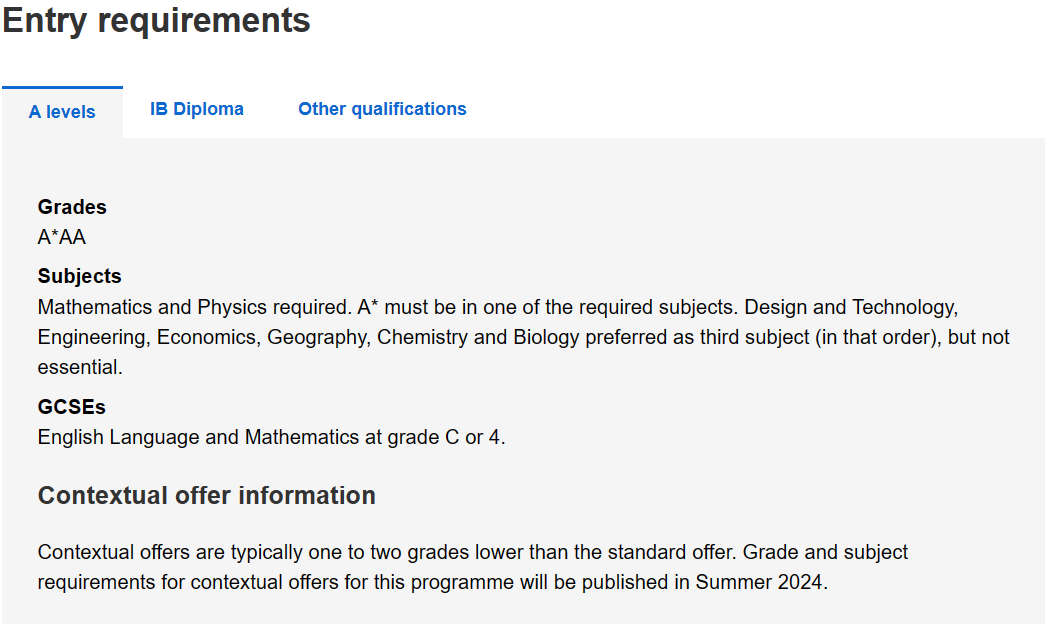
Task: Select the A levels tab
Action: click(62, 112)
